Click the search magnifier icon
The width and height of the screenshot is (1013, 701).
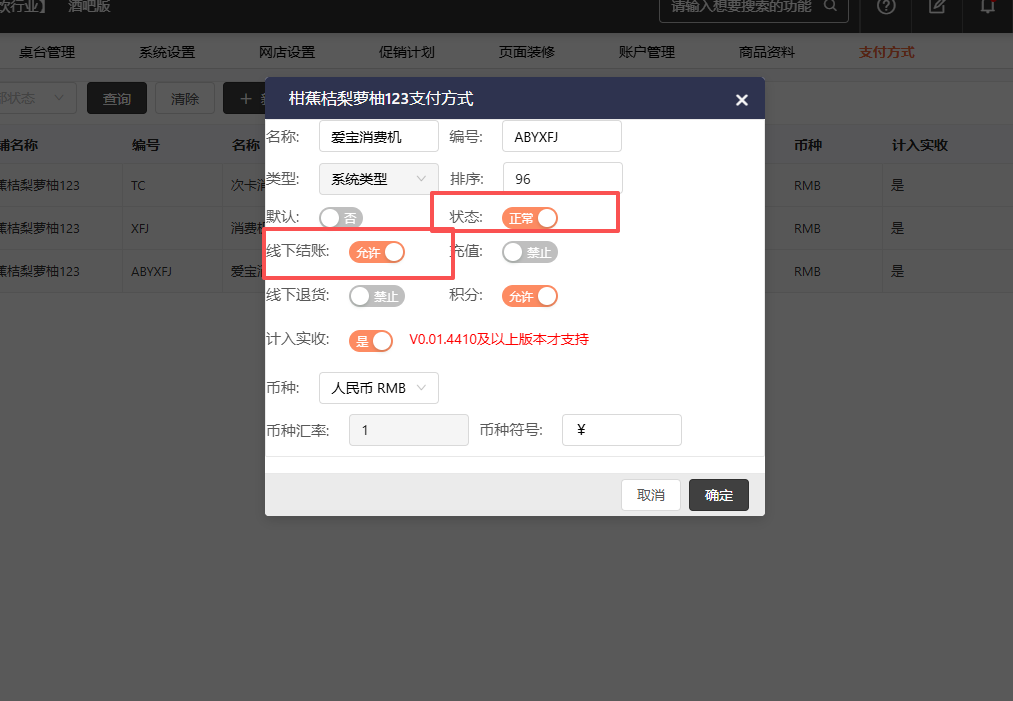point(830,7)
